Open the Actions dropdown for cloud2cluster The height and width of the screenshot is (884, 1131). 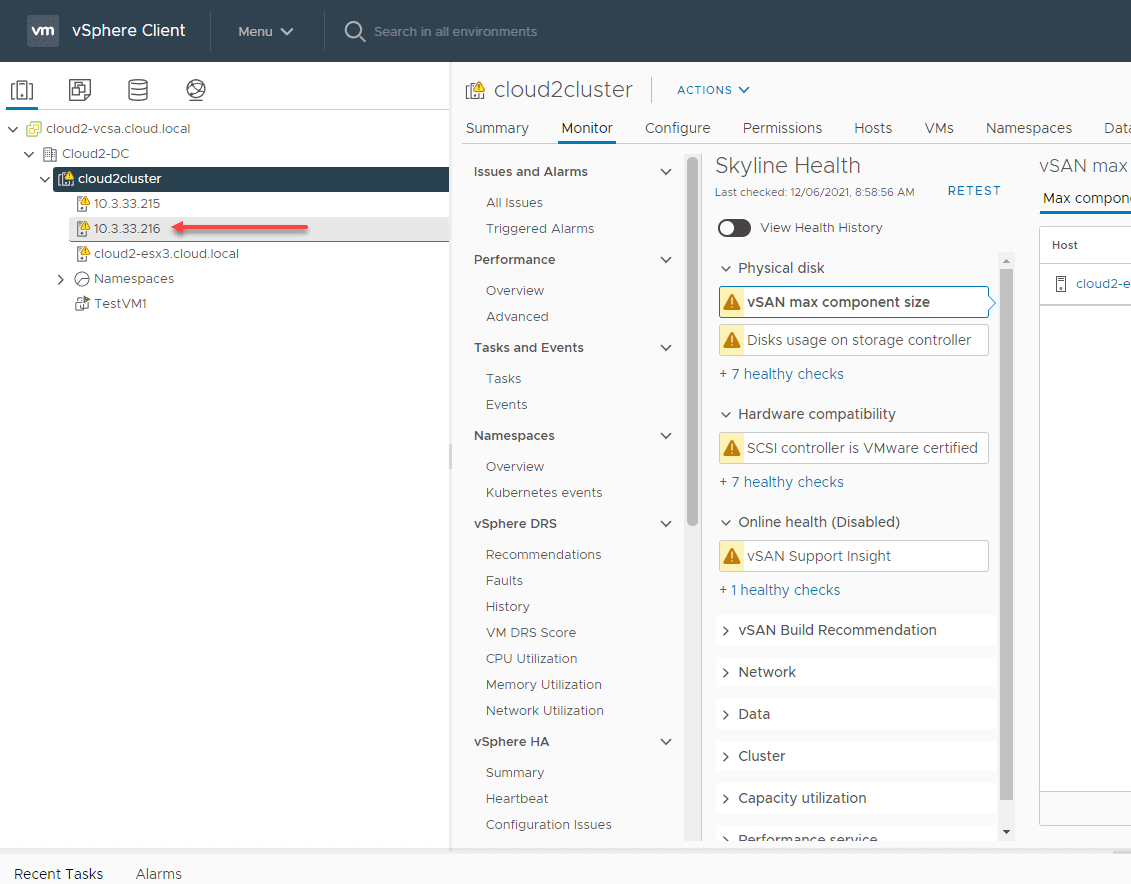pos(713,90)
